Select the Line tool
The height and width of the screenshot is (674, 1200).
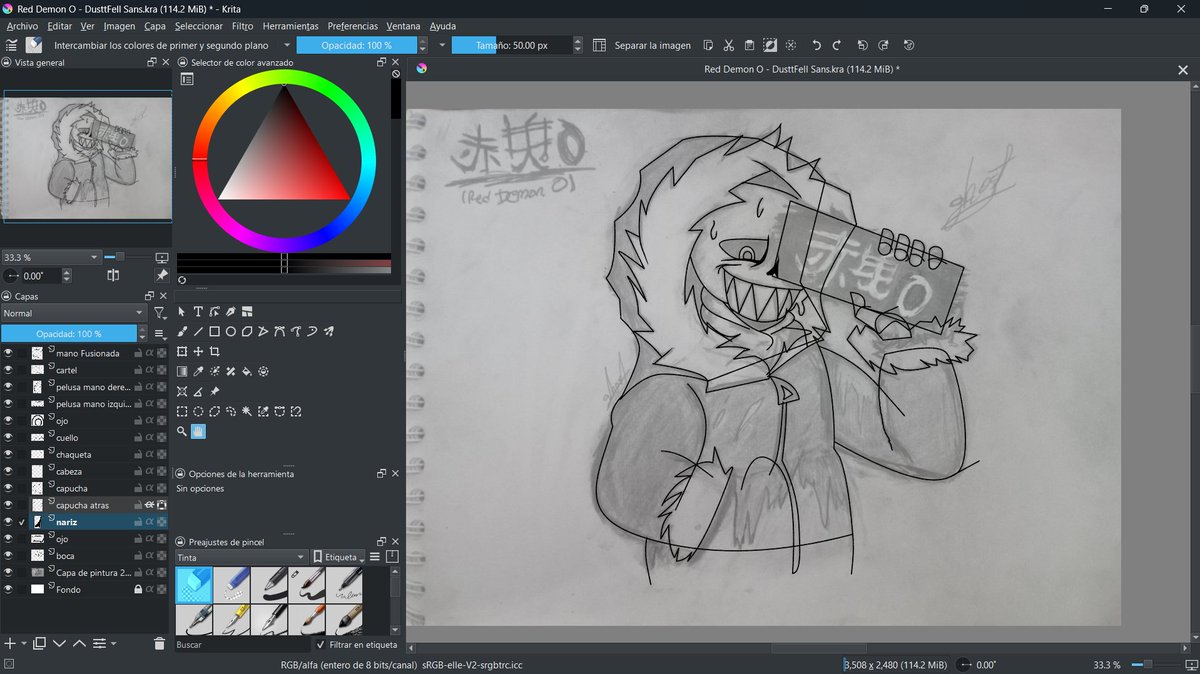click(198, 331)
